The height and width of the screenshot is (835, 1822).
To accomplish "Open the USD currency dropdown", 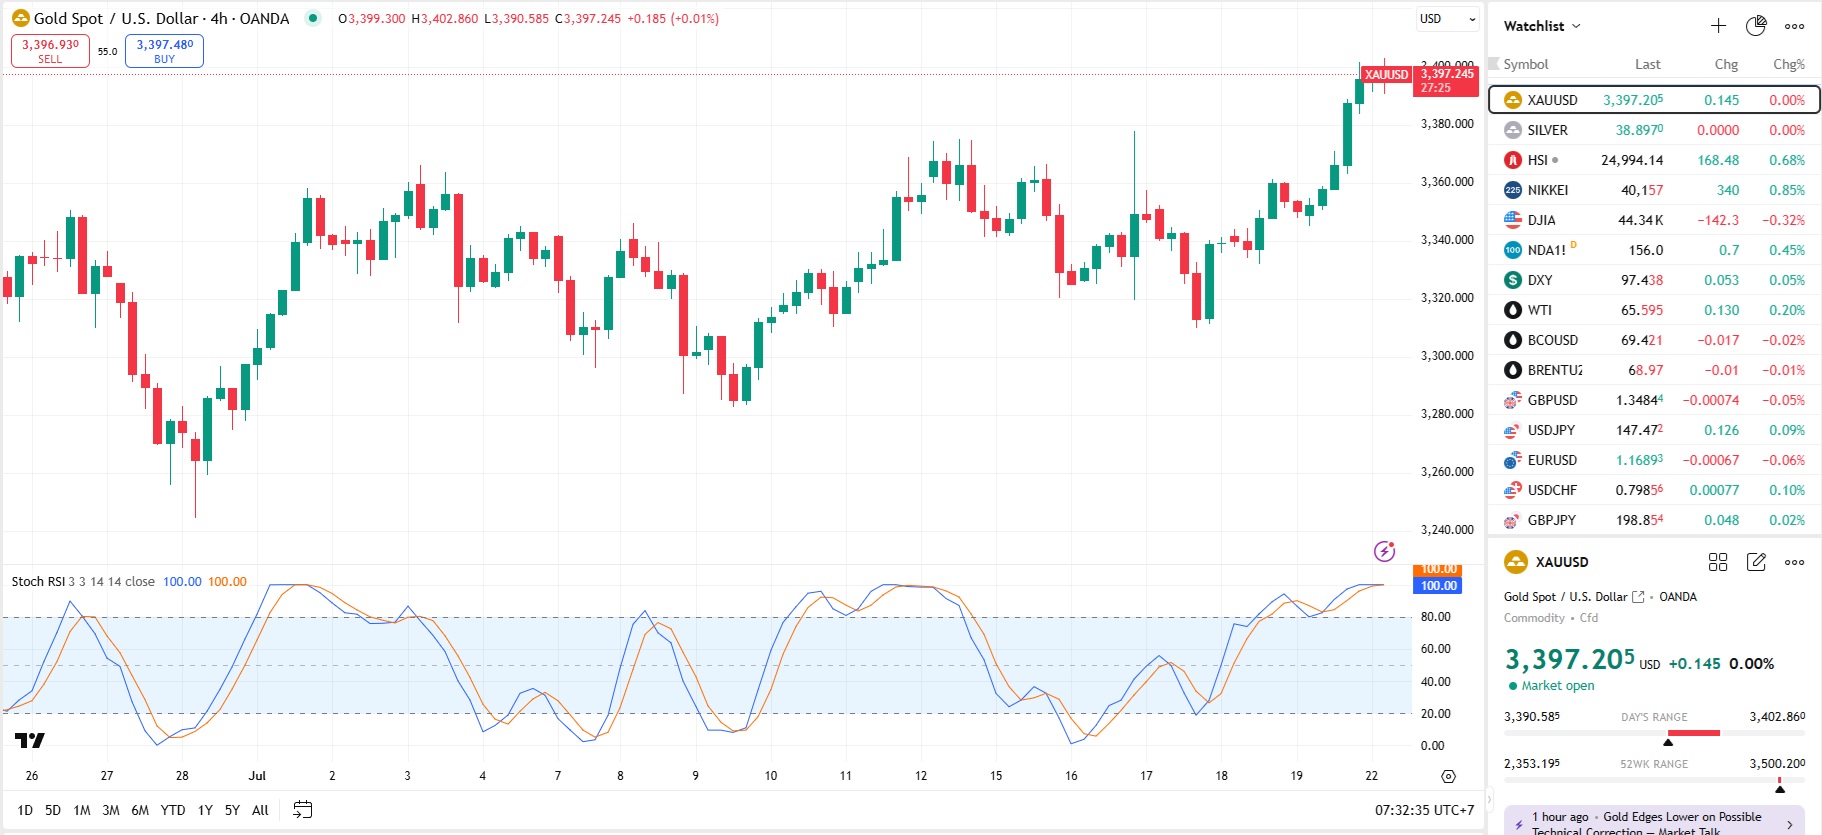I will pos(1447,19).
